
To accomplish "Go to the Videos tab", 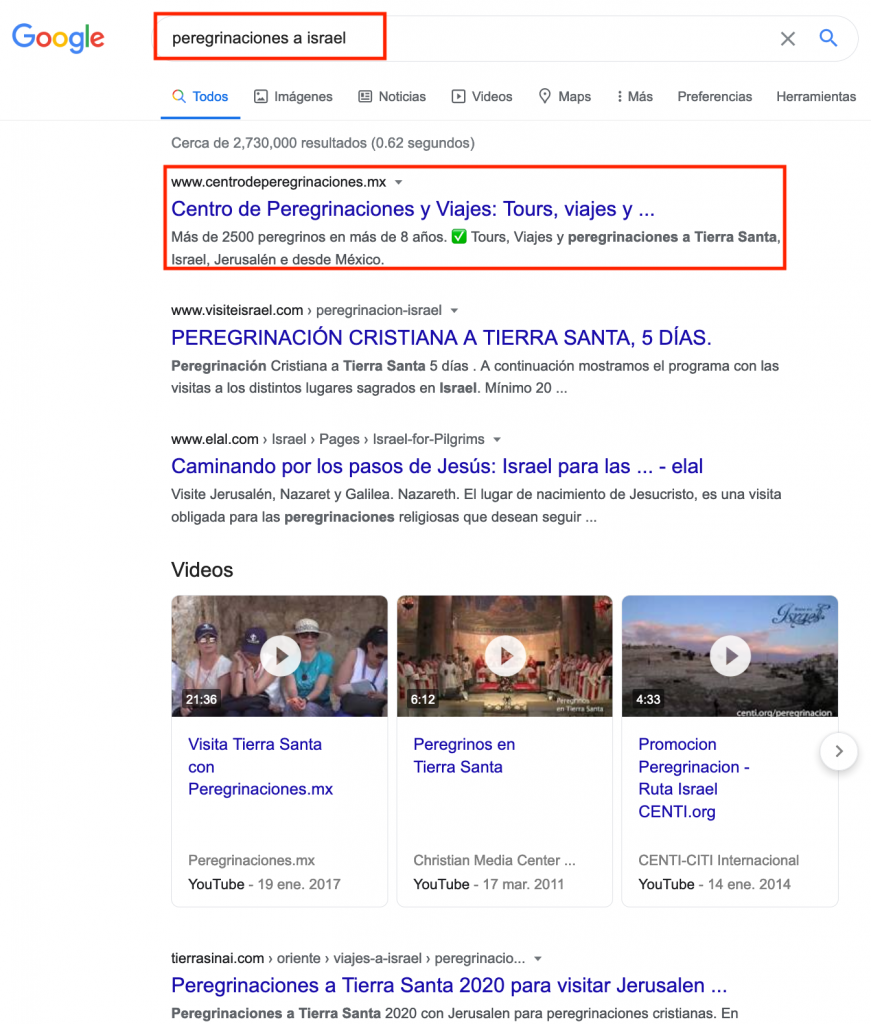I will pos(482,97).
